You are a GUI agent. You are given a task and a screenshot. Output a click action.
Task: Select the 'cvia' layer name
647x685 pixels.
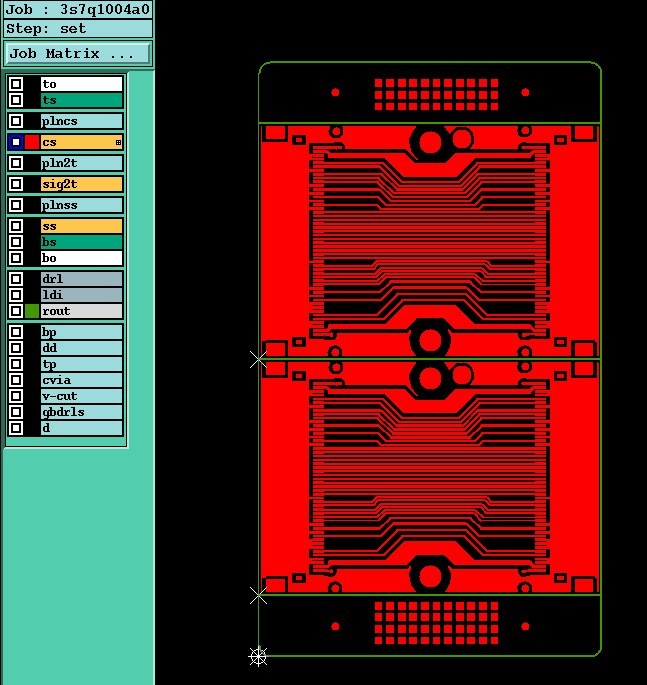[82, 380]
